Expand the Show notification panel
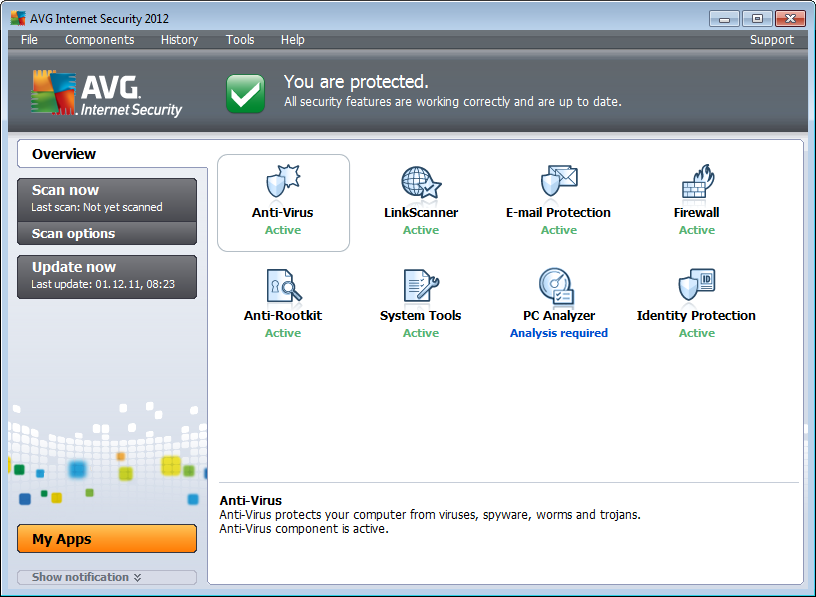 tap(106, 577)
